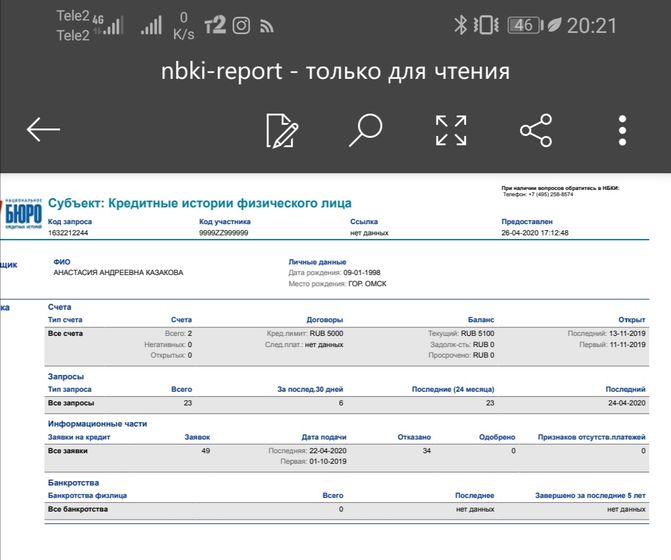Open the three-dot overflow menu
This screenshot has height=560, width=671.
[622, 130]
